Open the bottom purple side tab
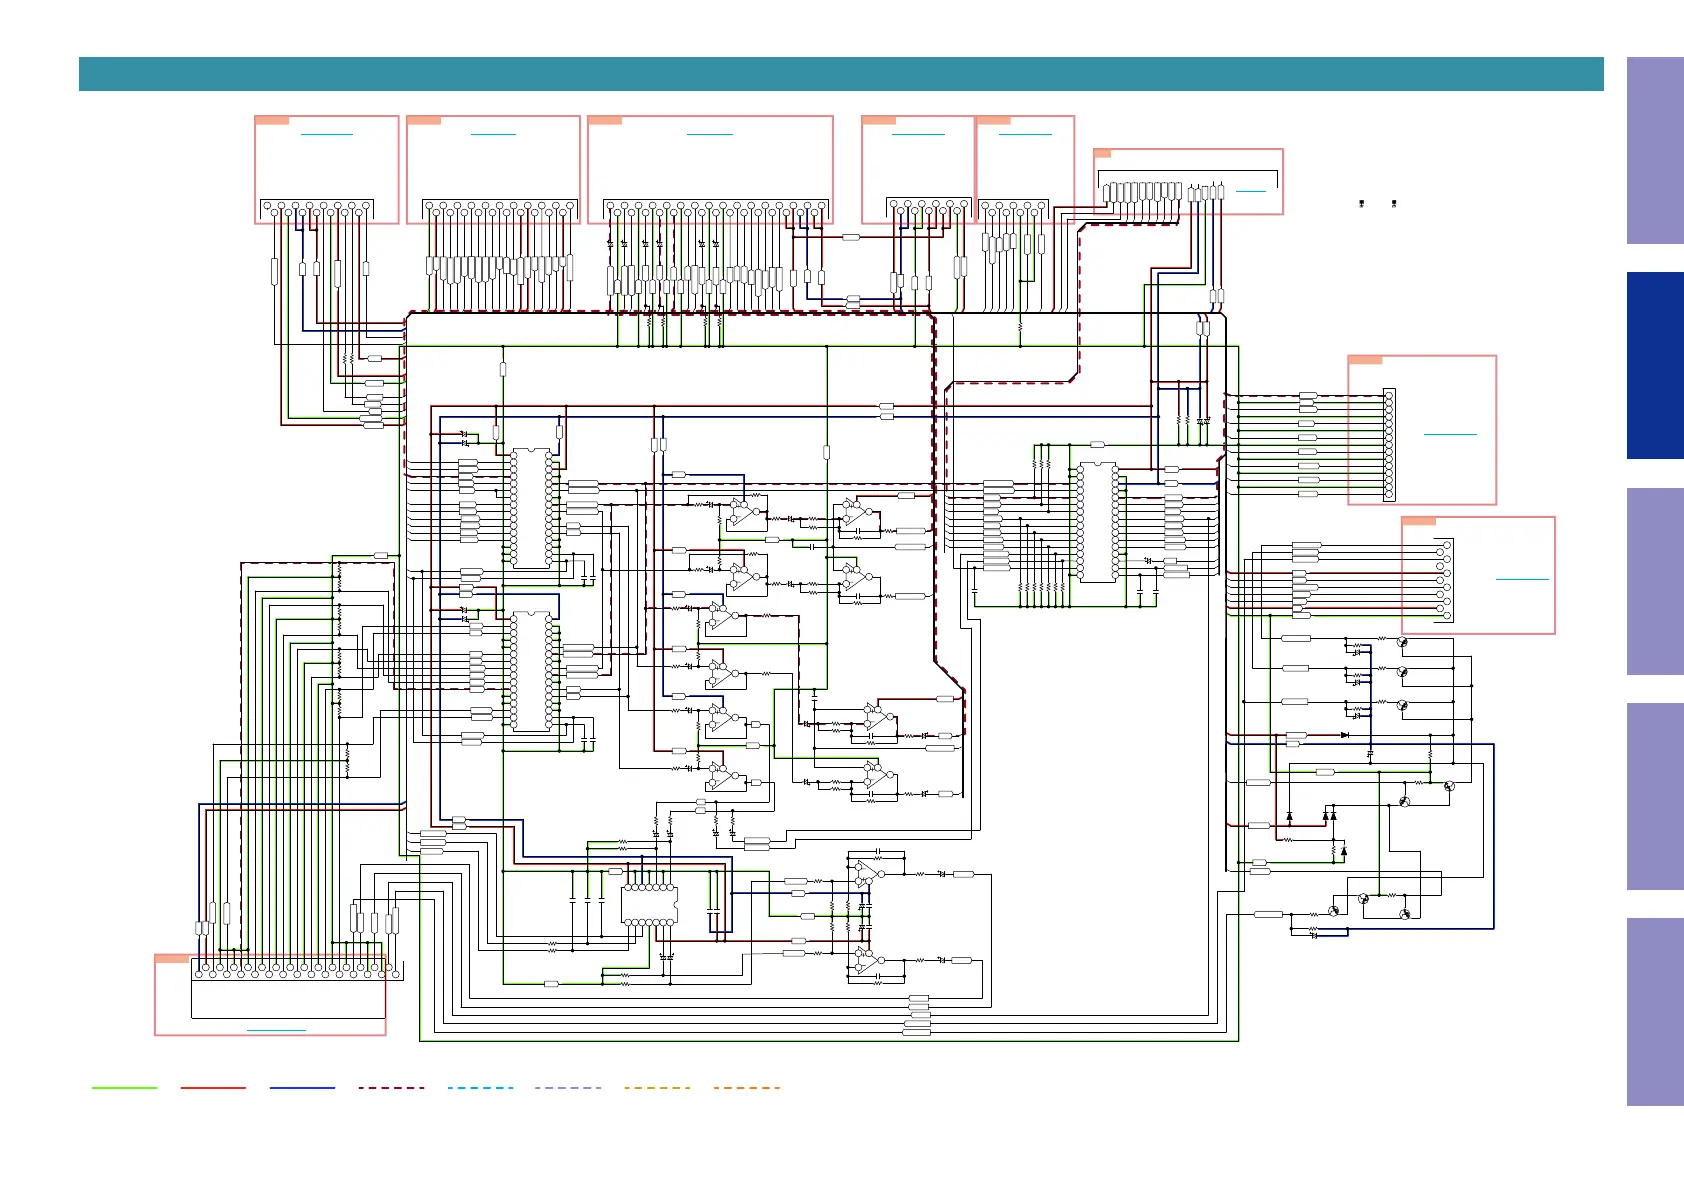This screenshot has width=1684, height=1191. 1654,1011
